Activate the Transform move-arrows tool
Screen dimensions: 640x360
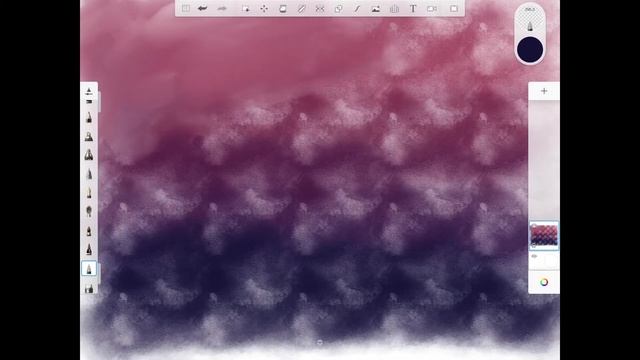[x=264, y=9]
